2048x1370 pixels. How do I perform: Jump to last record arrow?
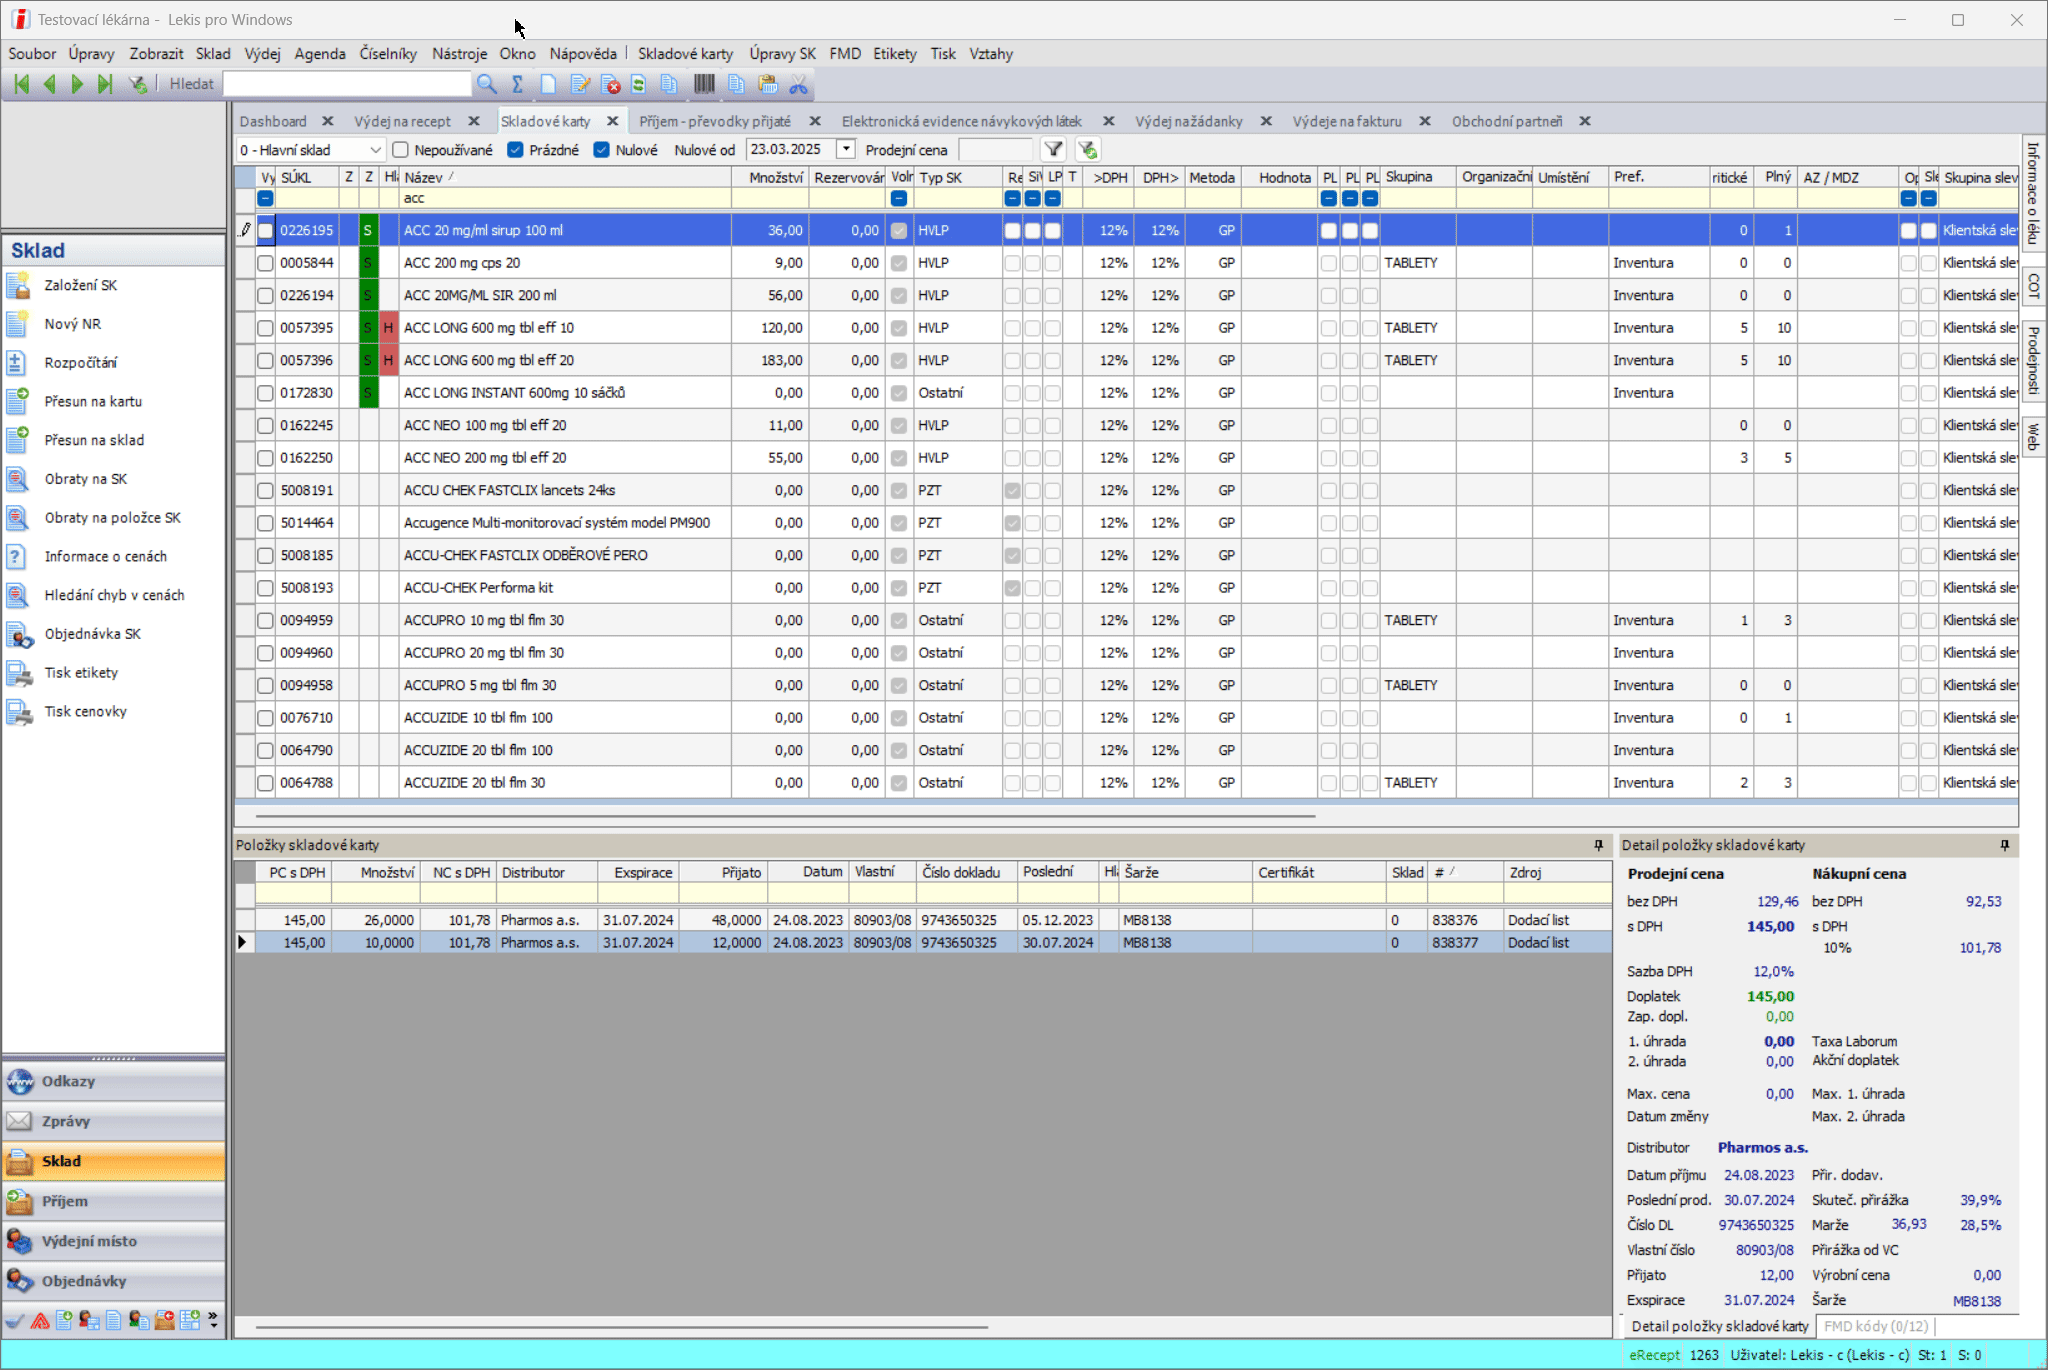[x=104, y=84]
